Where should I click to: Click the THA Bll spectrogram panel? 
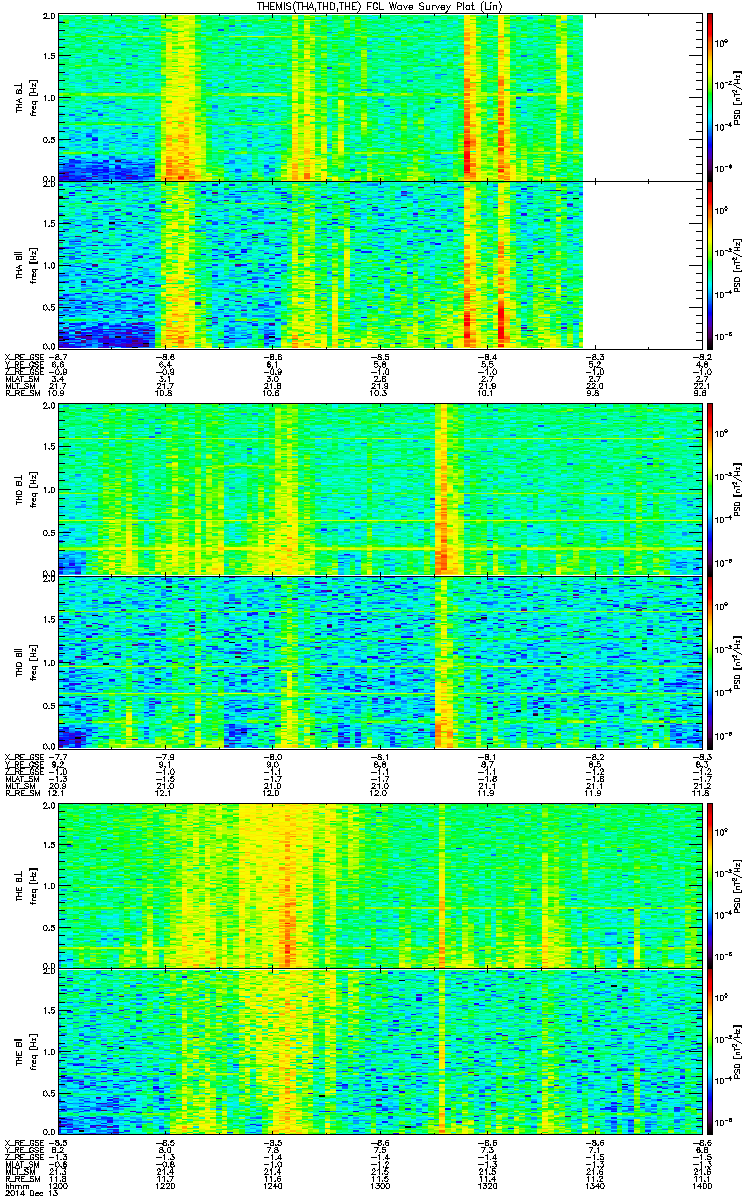click(379, 263)
